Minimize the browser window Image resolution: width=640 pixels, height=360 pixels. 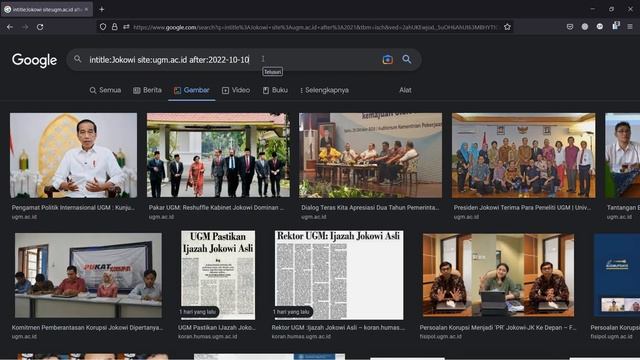[x=592, y=9]
